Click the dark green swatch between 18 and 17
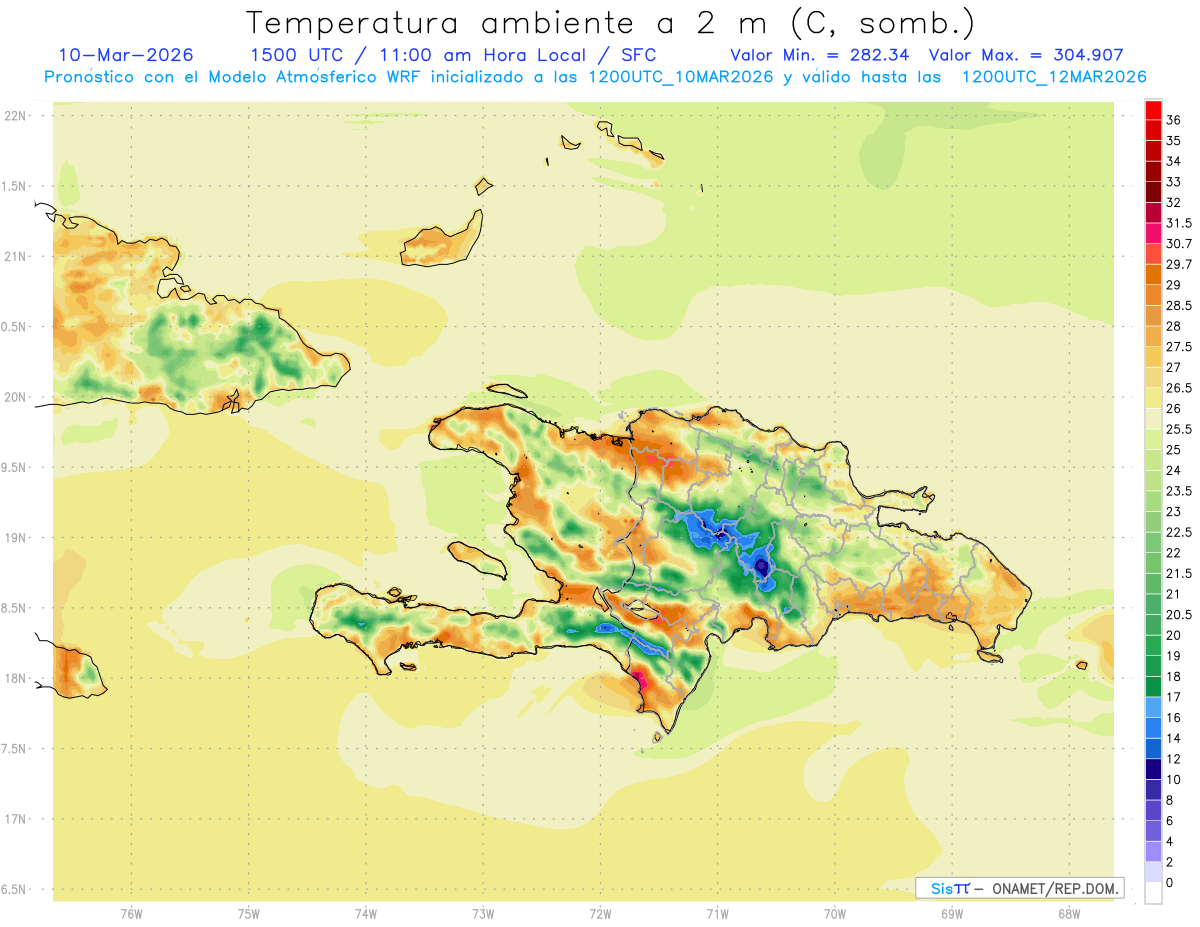 pos(1153,686)
